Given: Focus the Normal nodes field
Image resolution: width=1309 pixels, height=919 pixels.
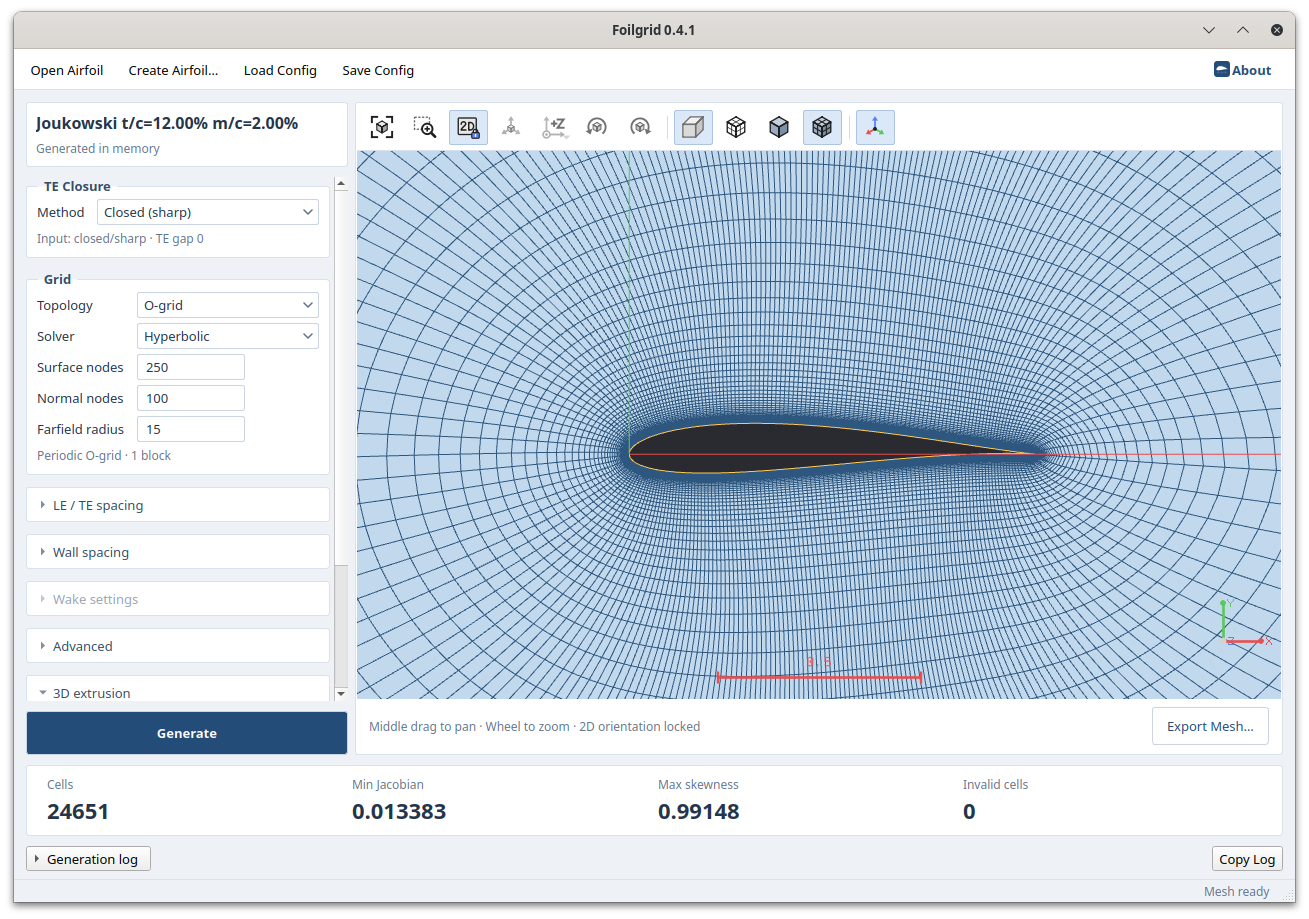Looking at the screenshot, I should pos(191,398).
